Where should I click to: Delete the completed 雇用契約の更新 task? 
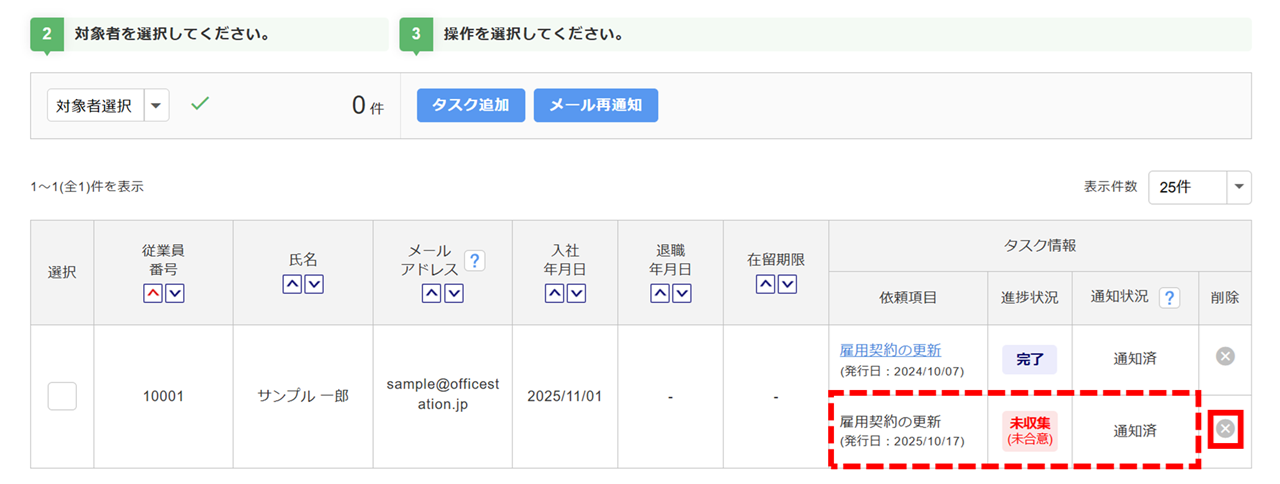click(1225, 356)
